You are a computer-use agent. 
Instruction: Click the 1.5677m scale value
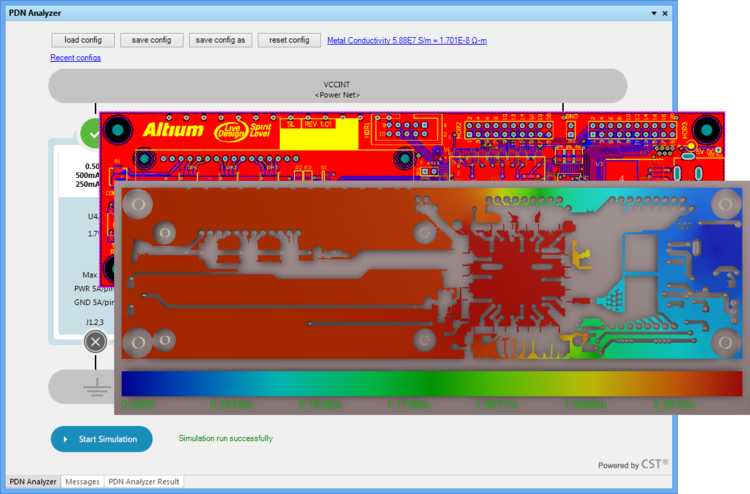[497, 405]
